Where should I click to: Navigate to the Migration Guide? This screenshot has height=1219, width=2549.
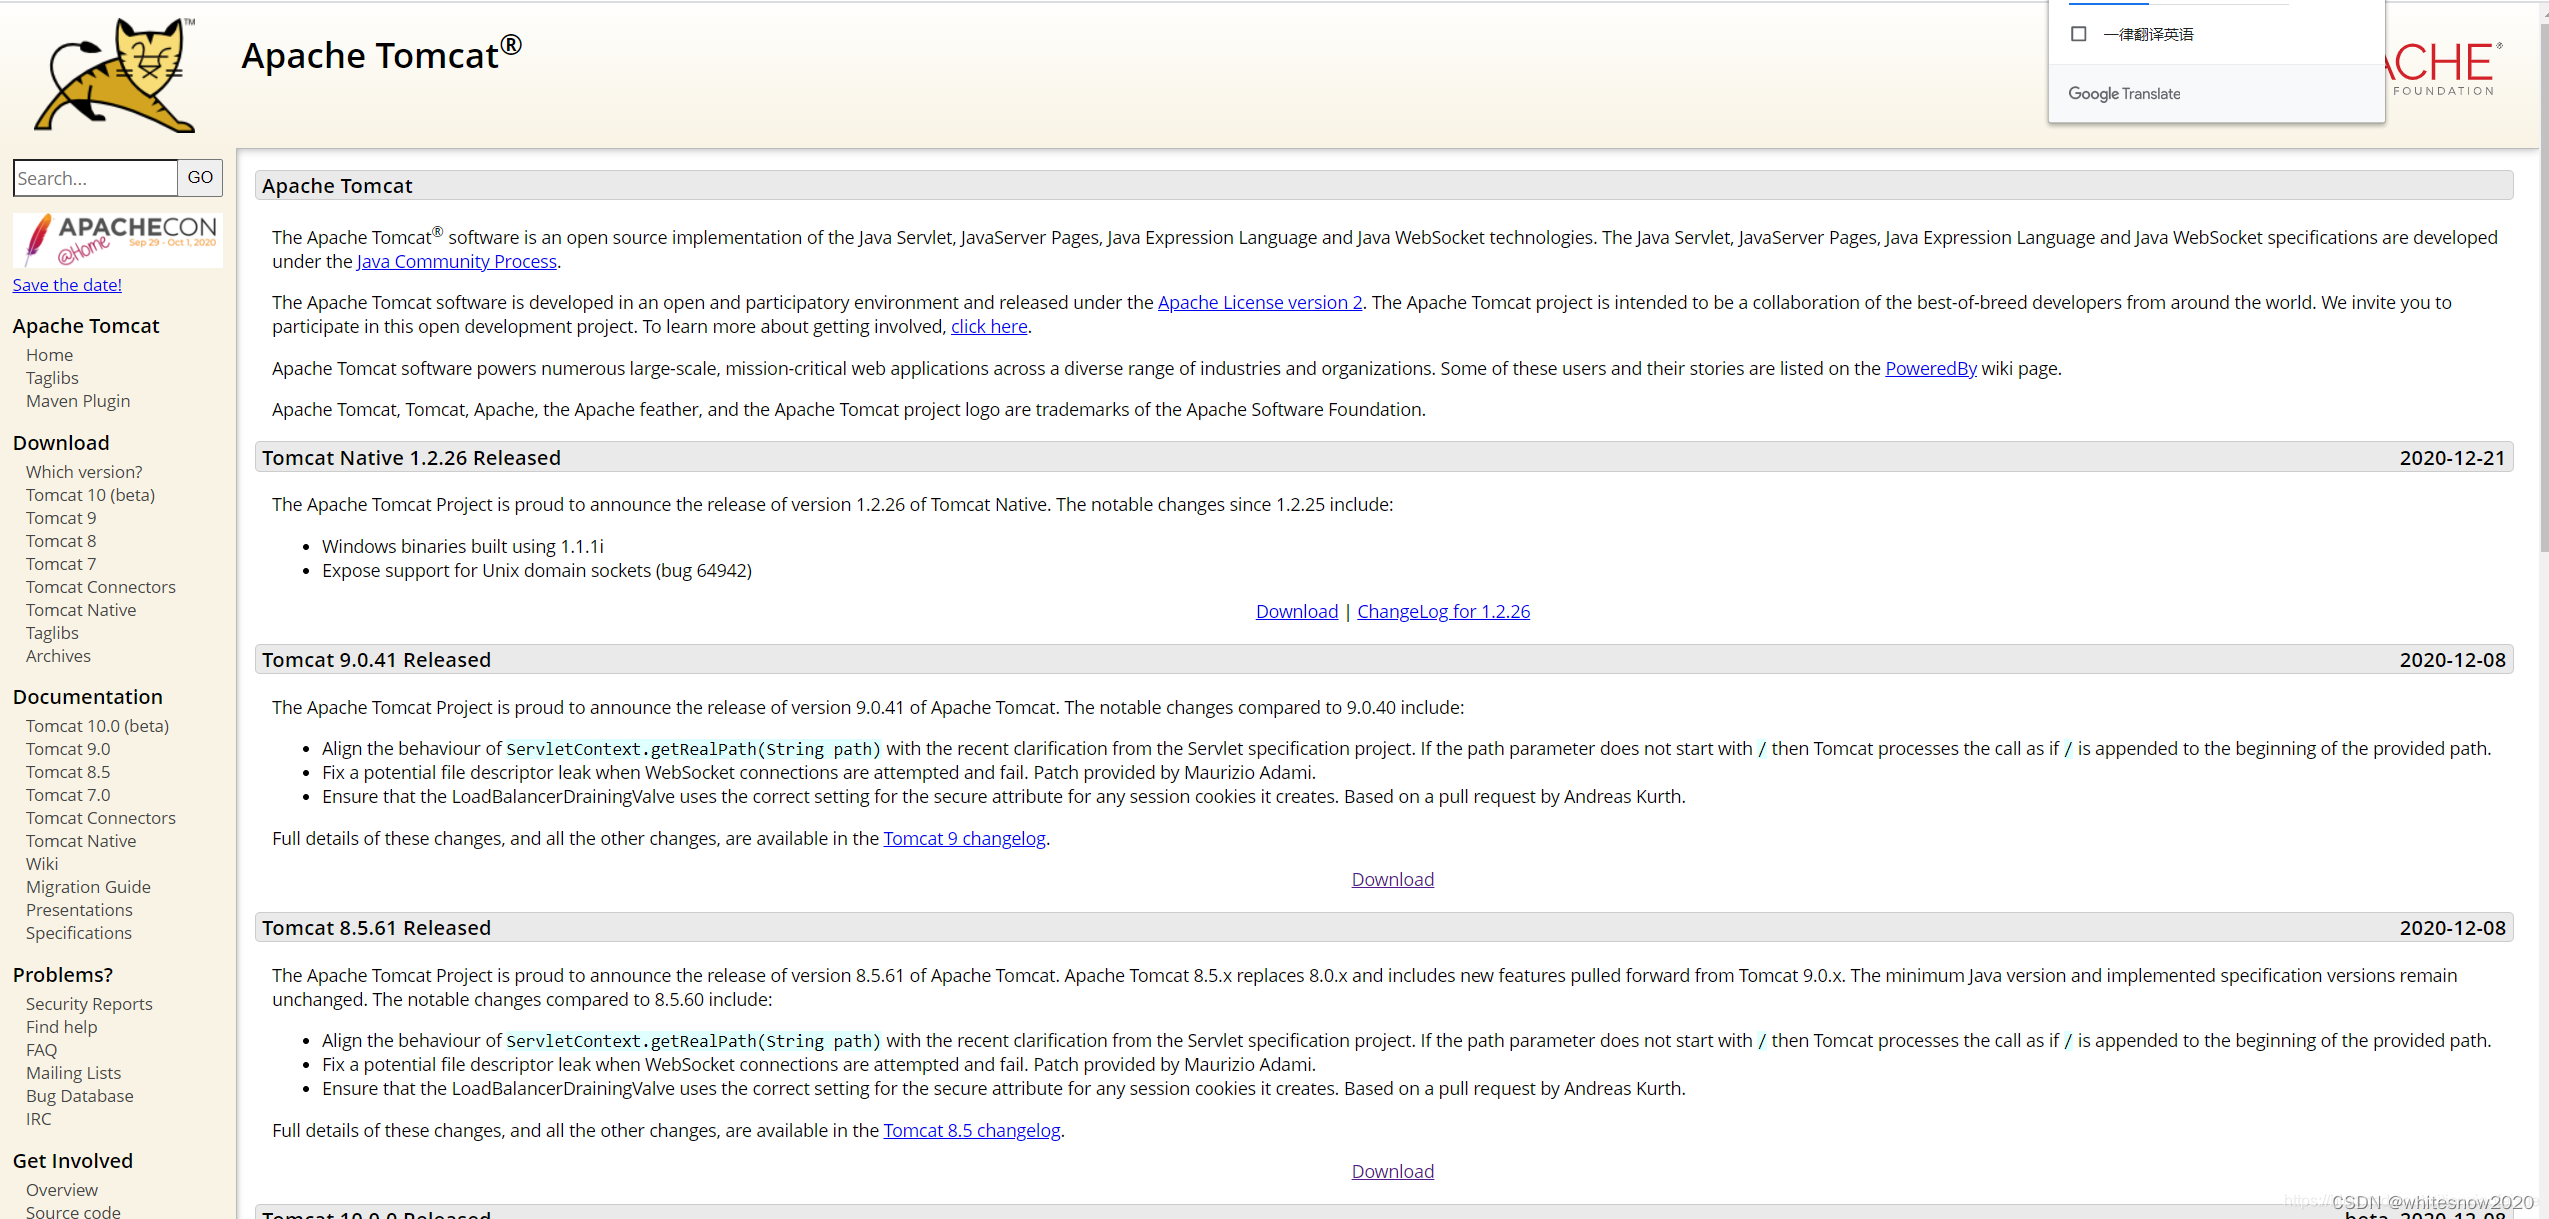click(x=88, y=886)
